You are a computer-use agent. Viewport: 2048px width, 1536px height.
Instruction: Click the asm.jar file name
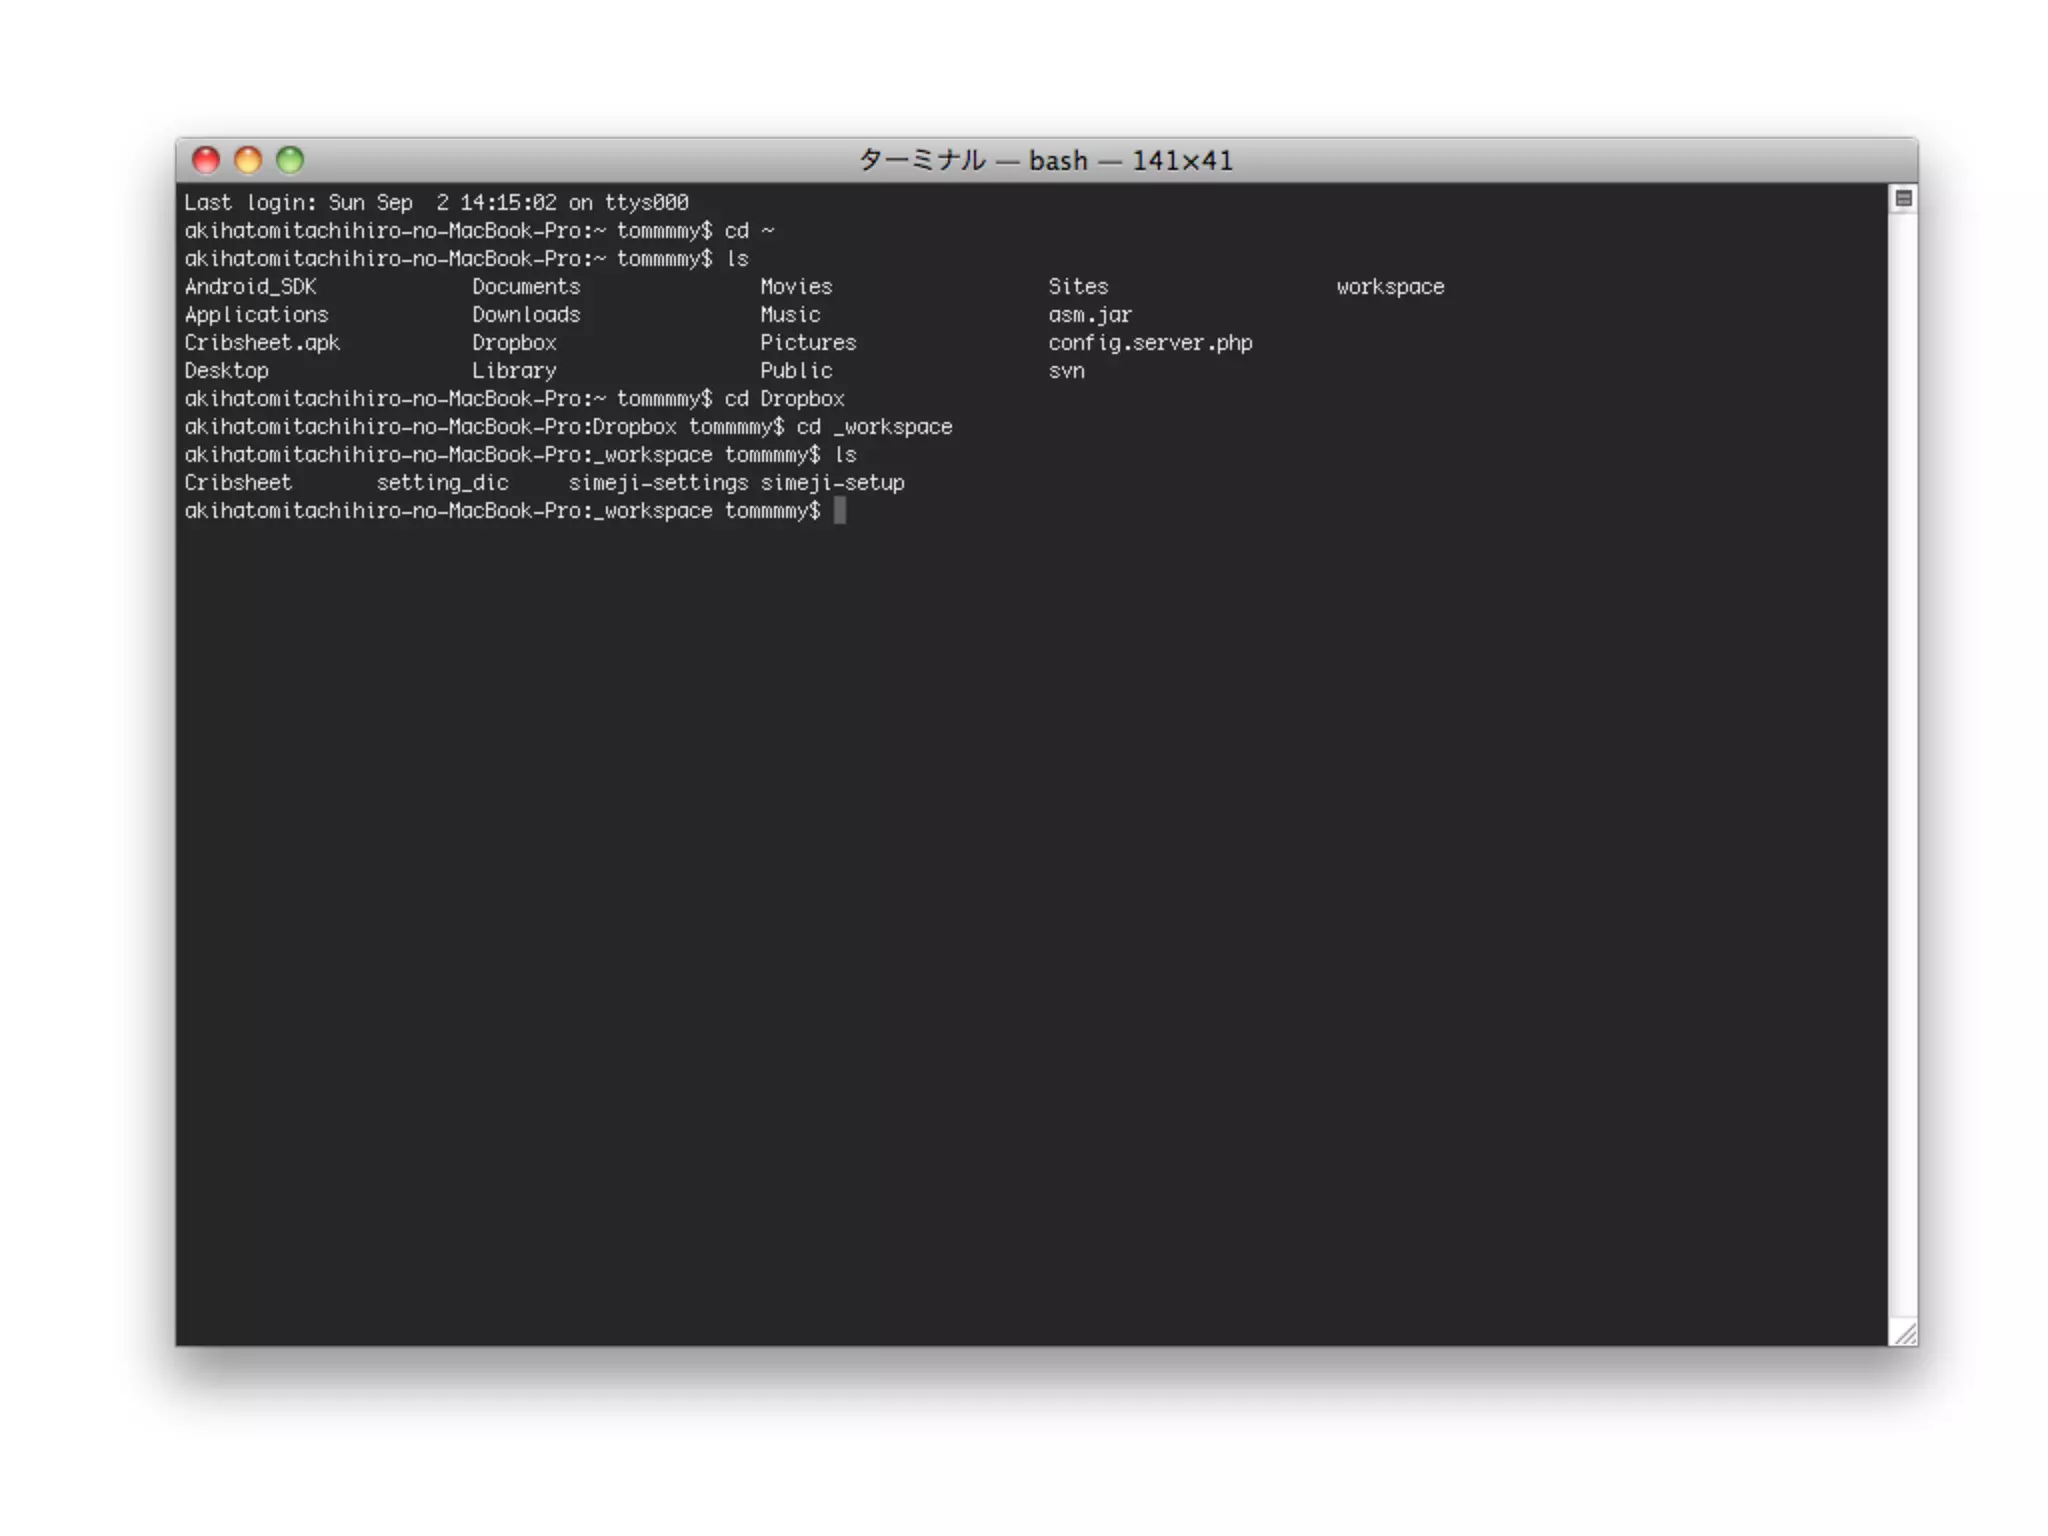pos(1090,315)
